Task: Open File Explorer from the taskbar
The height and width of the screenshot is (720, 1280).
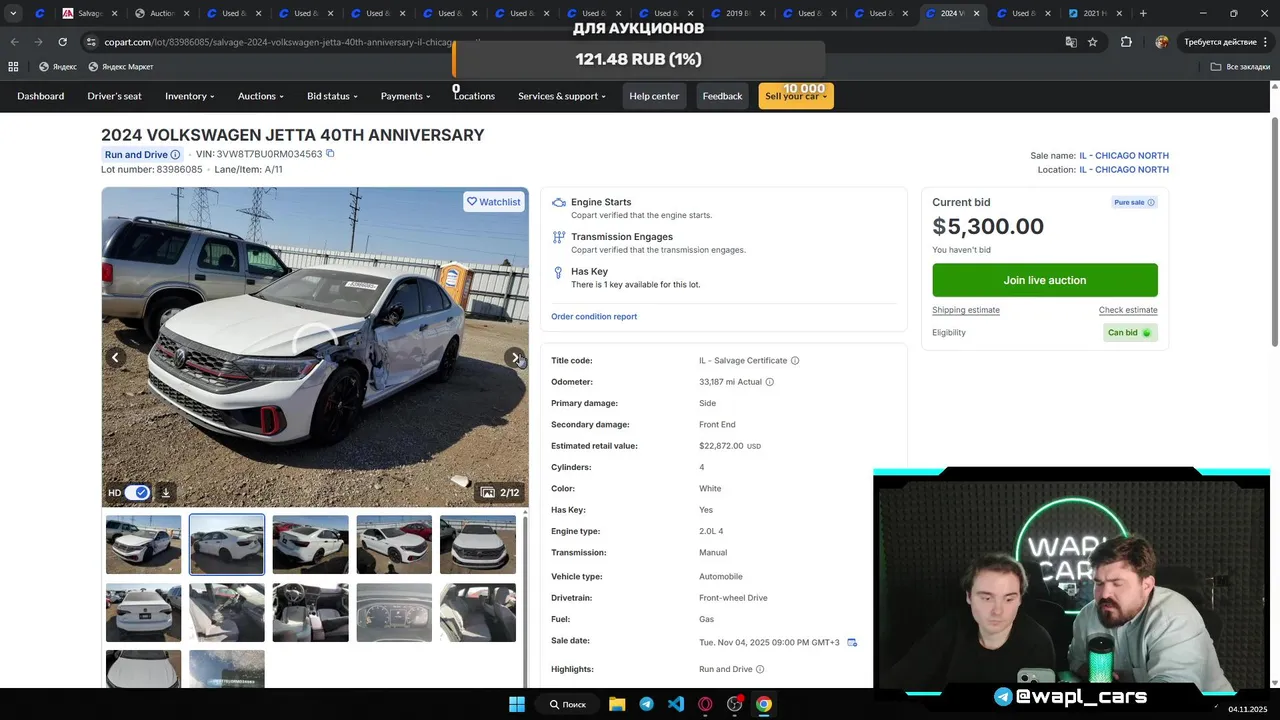Action: tap(617, 704)
